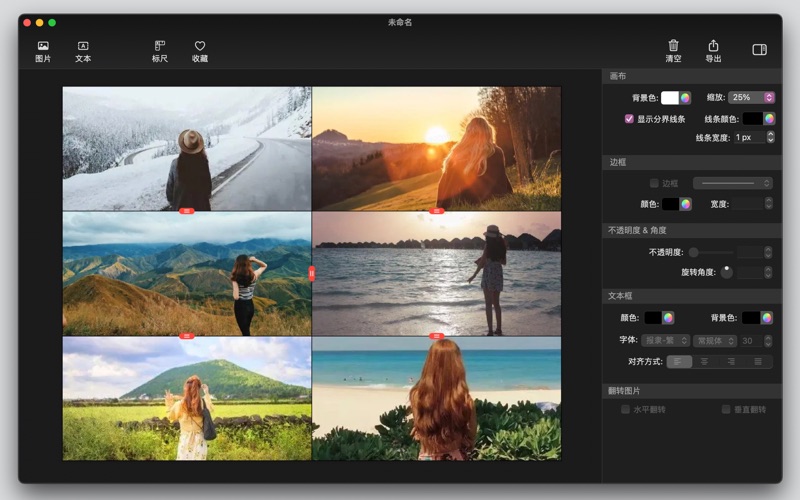Check the 垂直翻转 (vertical flip) checkbox
The image size is (800, 500).
pos(726,409)
